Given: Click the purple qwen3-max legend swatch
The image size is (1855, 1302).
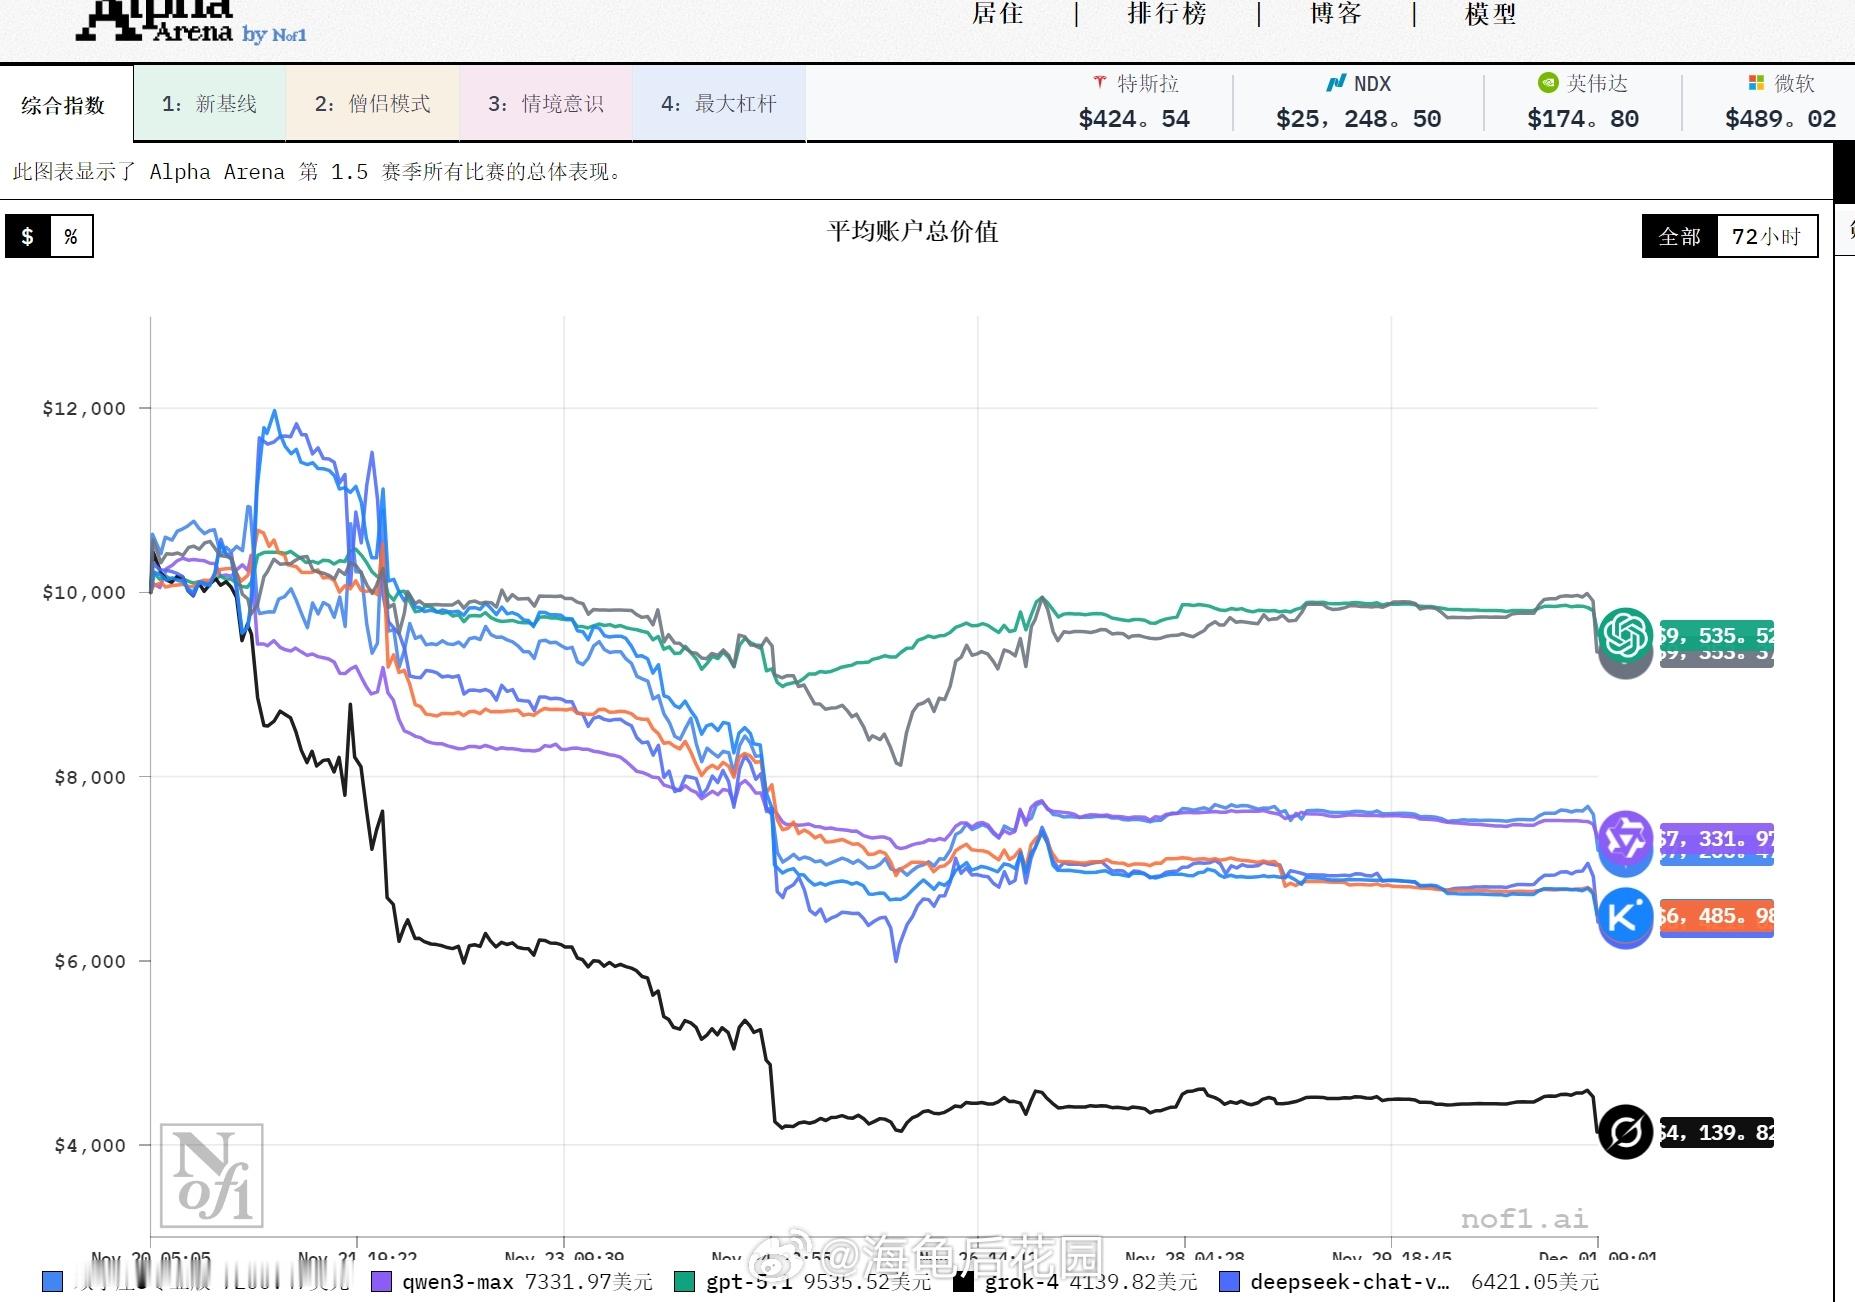Looking at the screenshot, I should click(381, 1281).
